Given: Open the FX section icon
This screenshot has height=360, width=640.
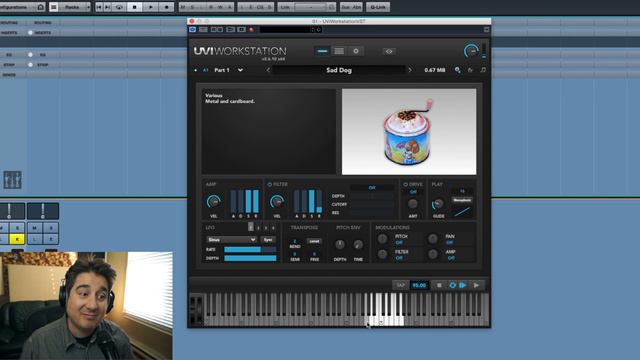Looking at the screenshot, I should point(470,70).
